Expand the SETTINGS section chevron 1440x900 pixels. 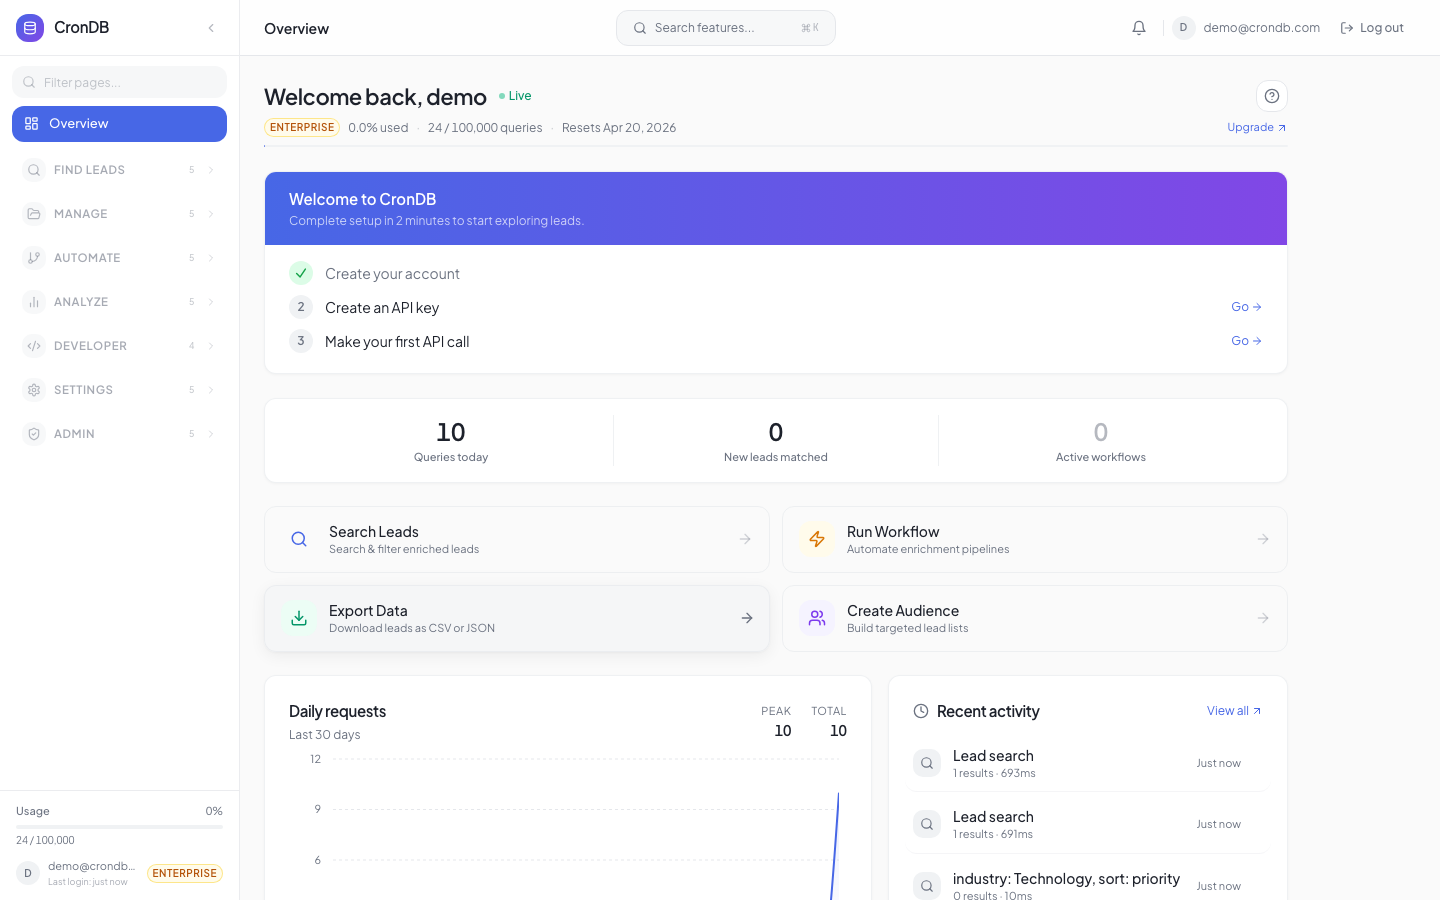211,390
